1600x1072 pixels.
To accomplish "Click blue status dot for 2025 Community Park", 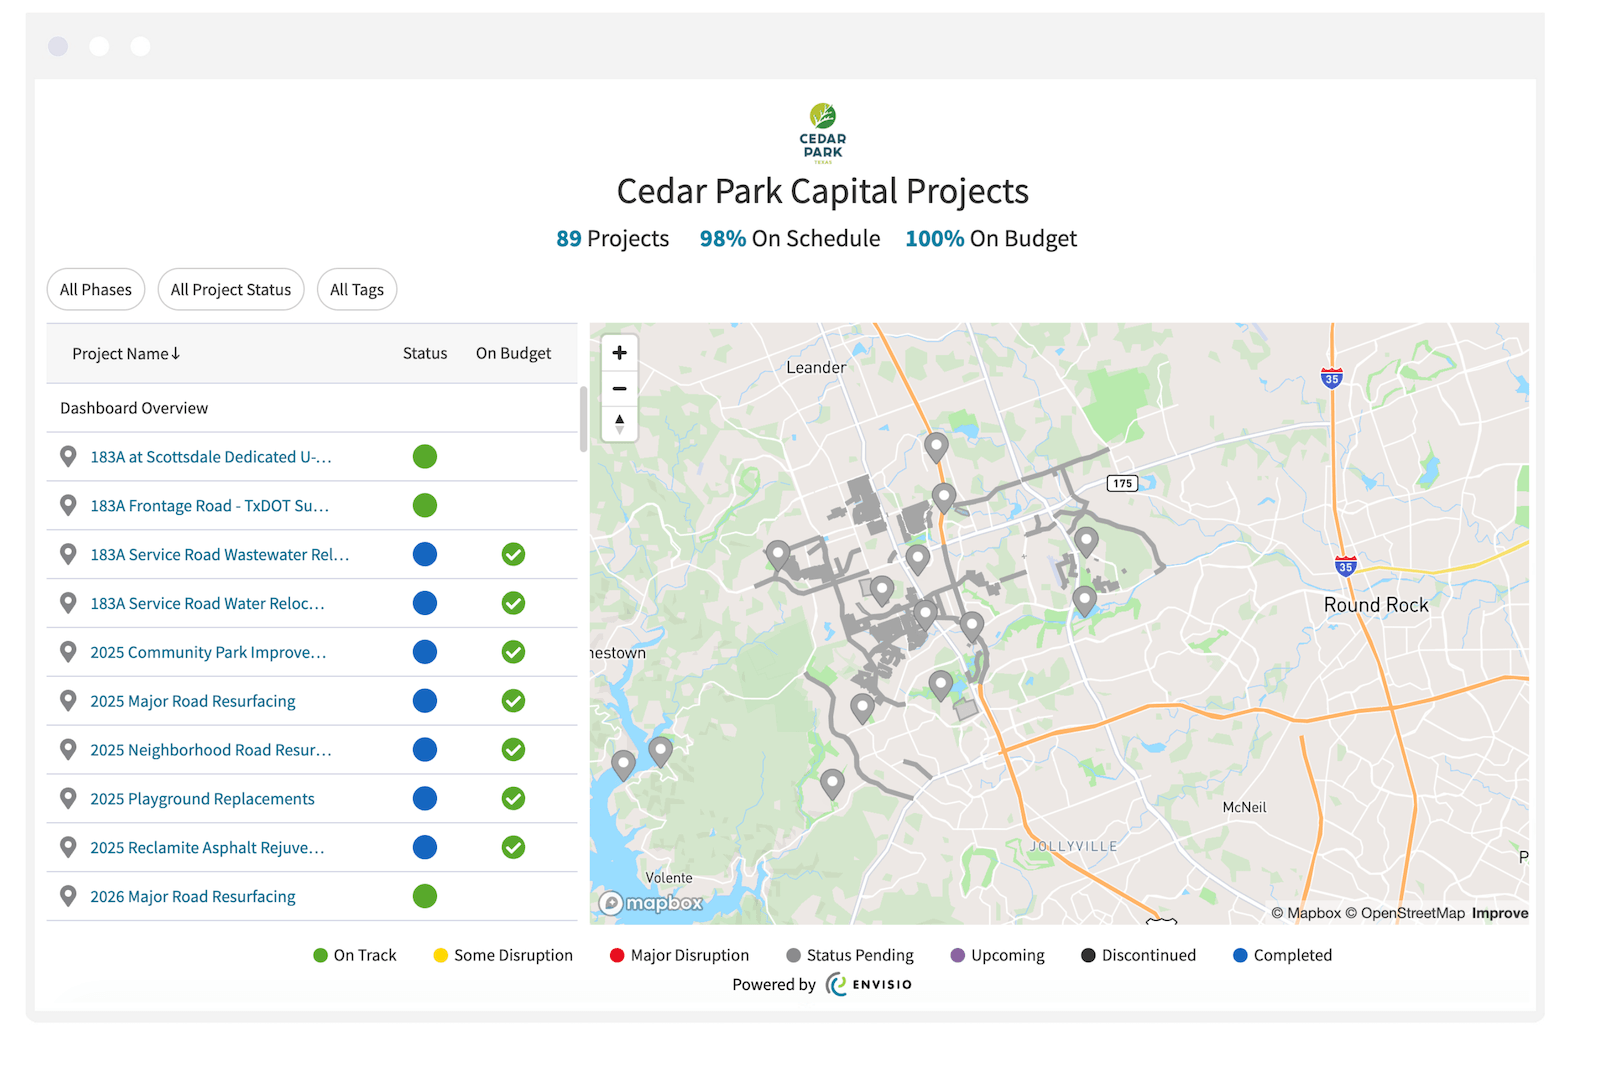I will [425, 652].
